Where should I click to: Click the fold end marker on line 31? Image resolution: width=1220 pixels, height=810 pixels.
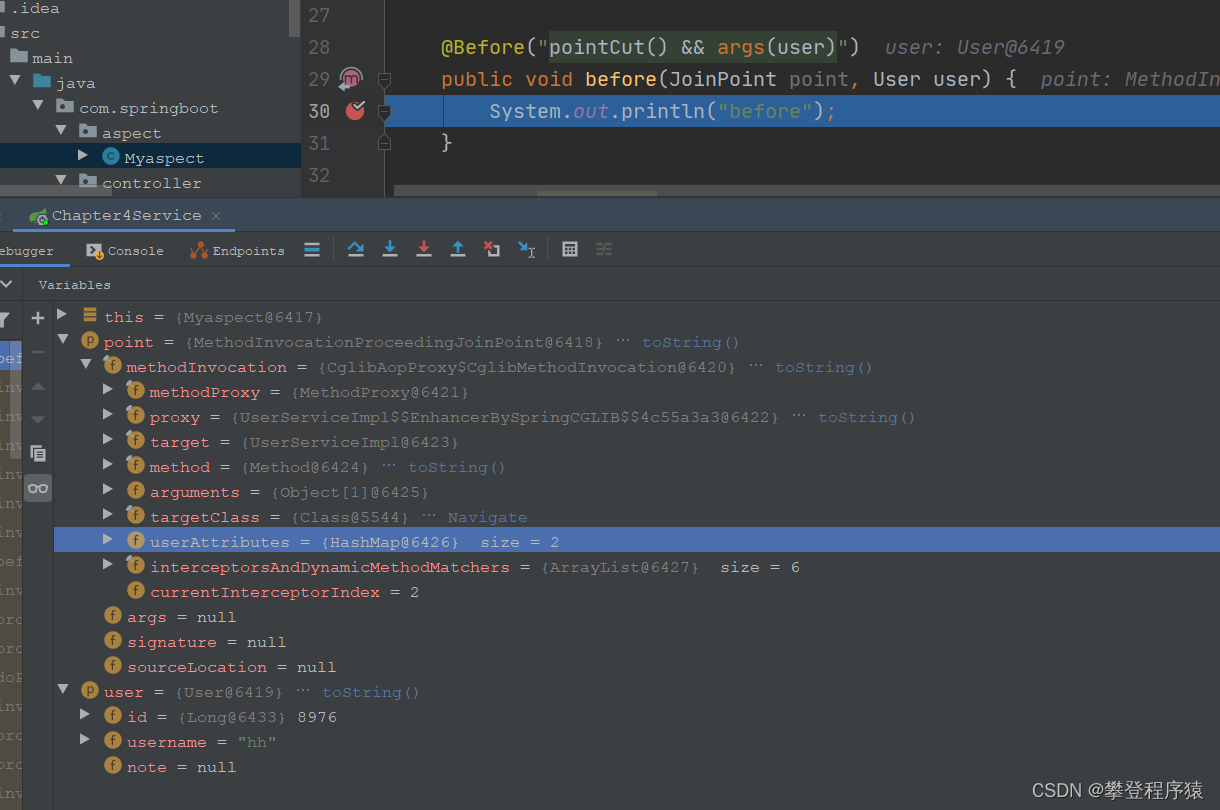(x=384, y=143)
